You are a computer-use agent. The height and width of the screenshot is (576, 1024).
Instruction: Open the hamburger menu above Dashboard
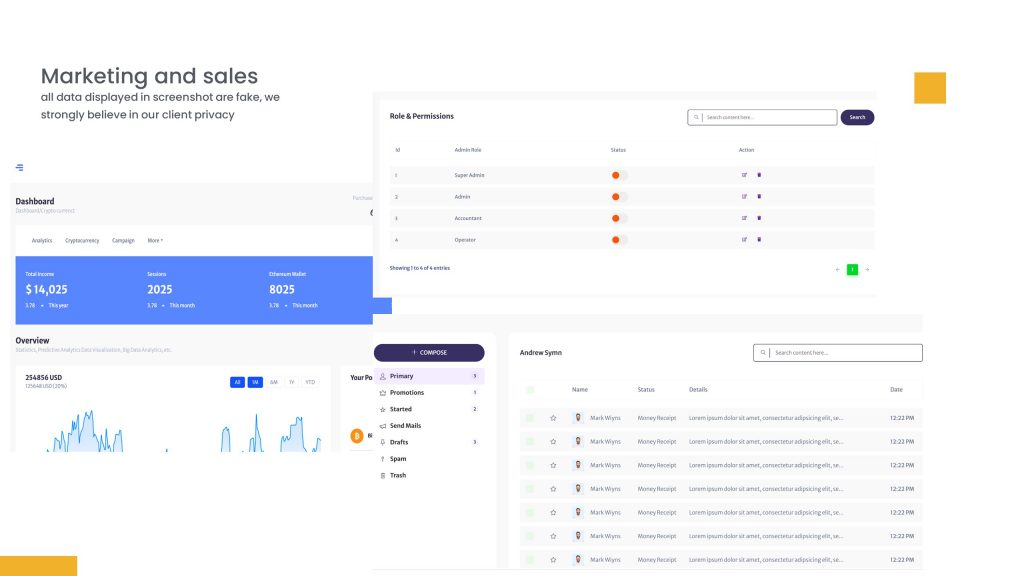coord(20,167)
